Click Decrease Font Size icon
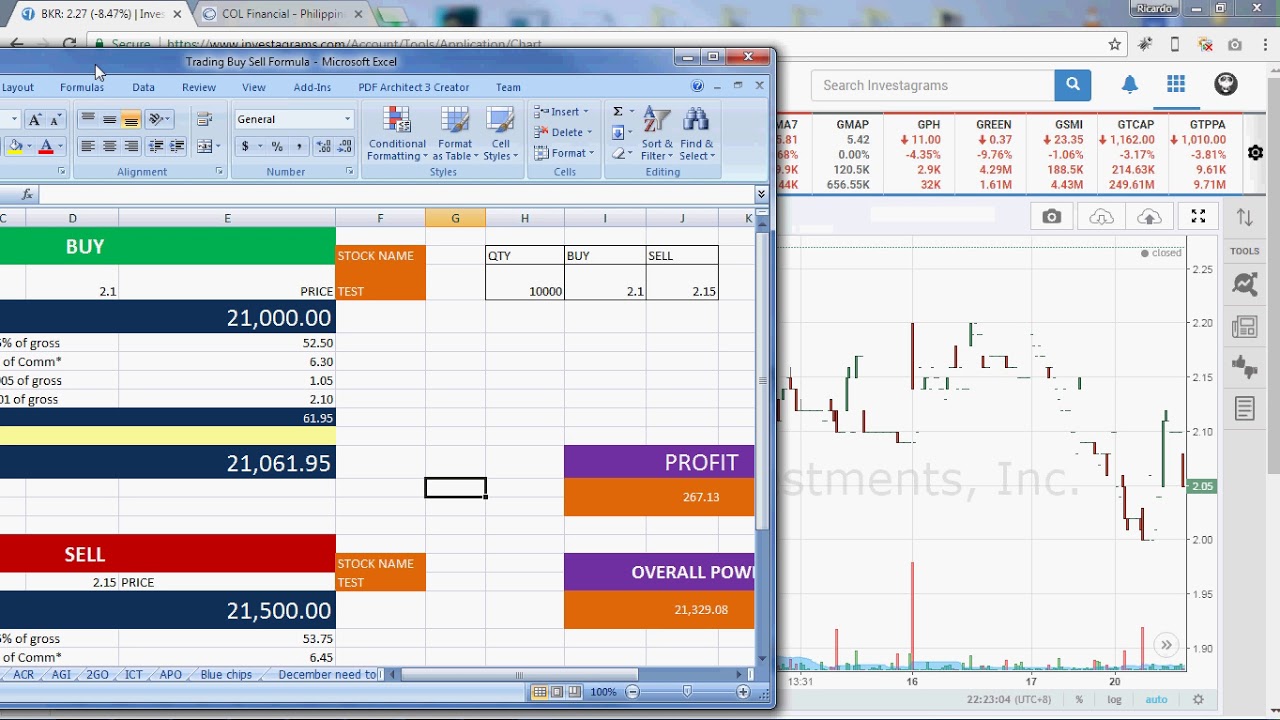The image size is (1280, 720). (56, 120)
